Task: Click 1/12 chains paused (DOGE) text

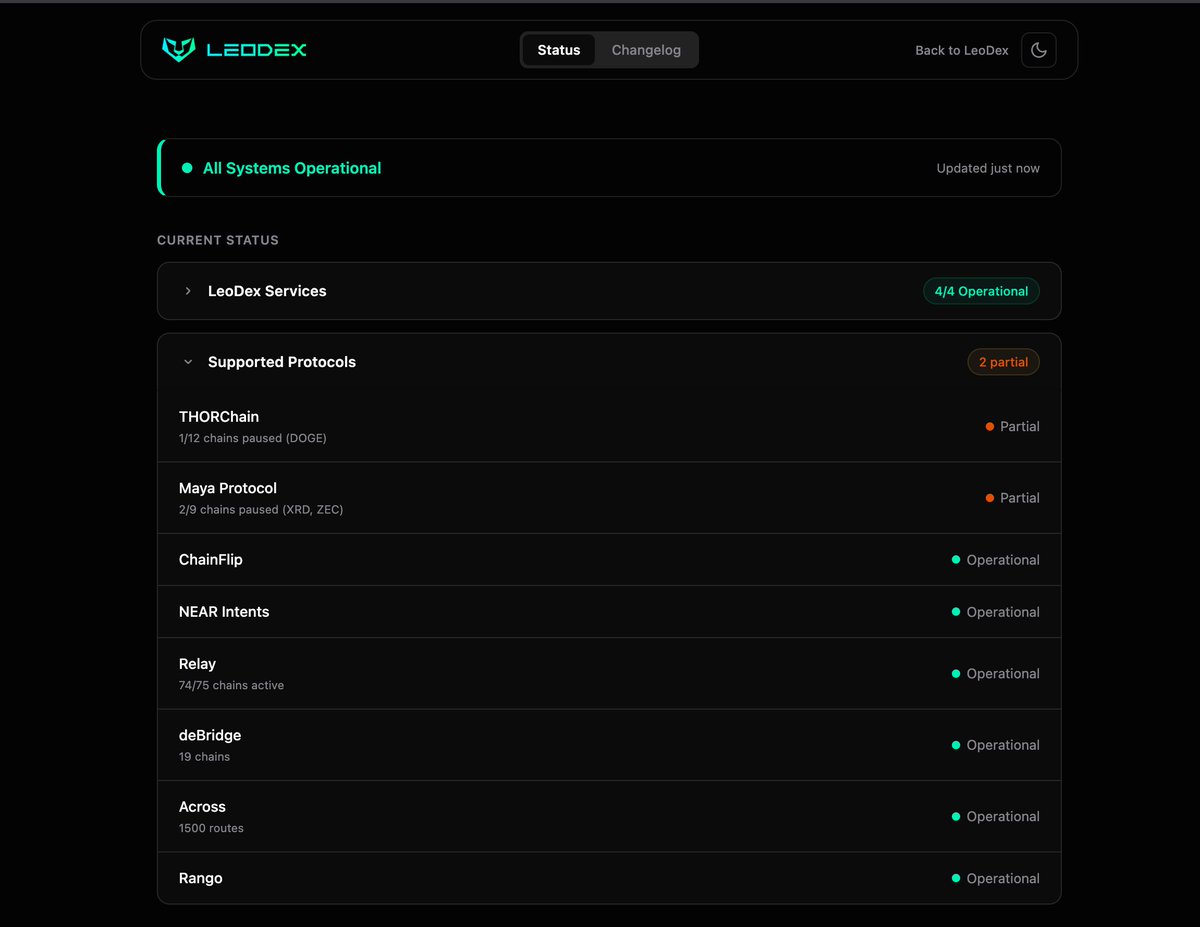Action: pos(252,438)
